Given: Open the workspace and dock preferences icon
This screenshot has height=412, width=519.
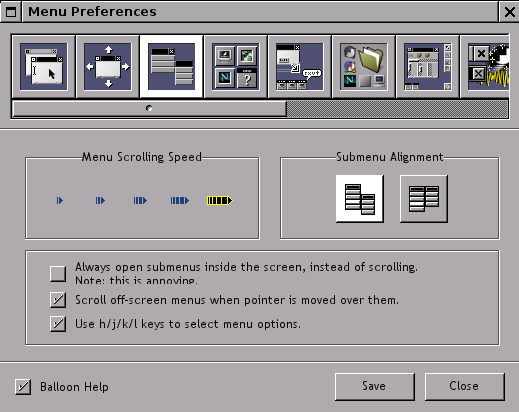Looking at the screenshot, I should (x=428, y=67).
